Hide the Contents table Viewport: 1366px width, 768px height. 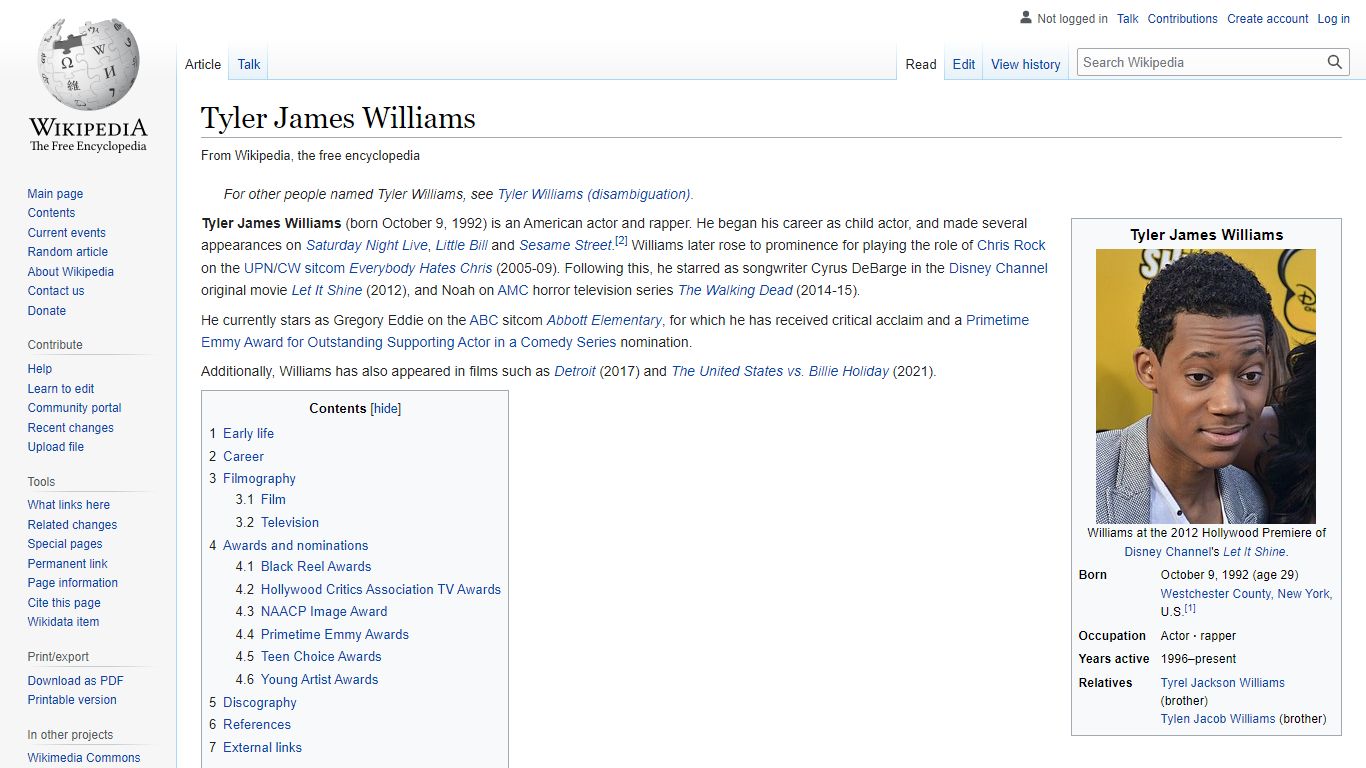click(x=386, y=408)
